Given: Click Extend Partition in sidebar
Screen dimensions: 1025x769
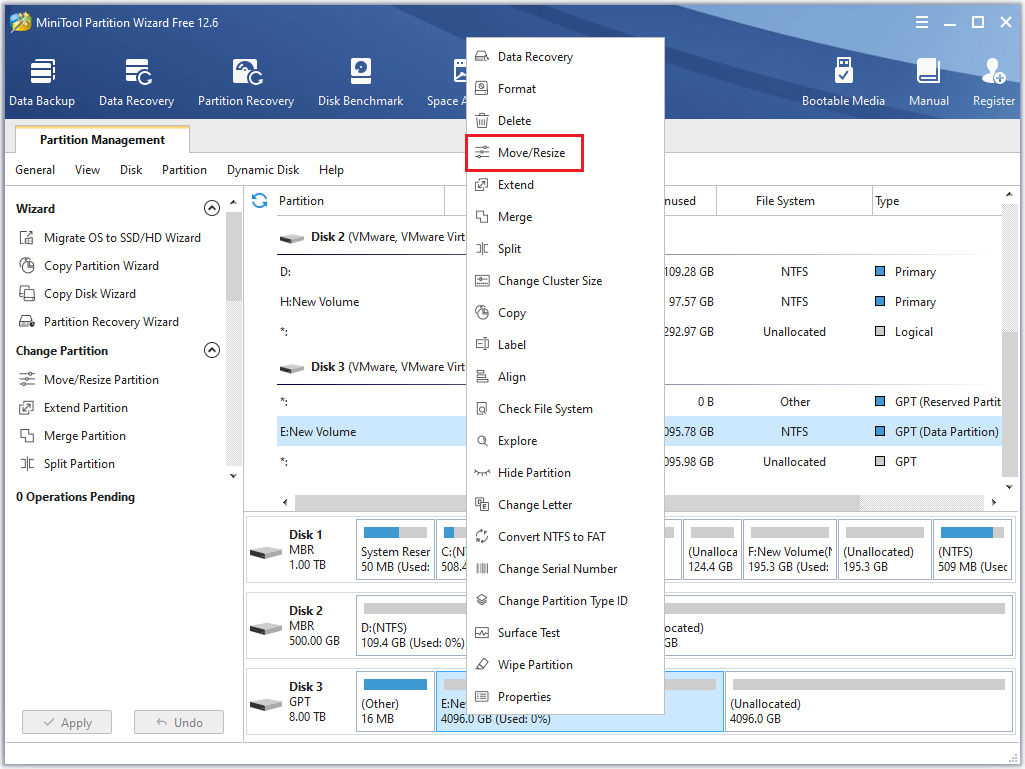Looking at the screenshot, I should click(x=74, y=408).
